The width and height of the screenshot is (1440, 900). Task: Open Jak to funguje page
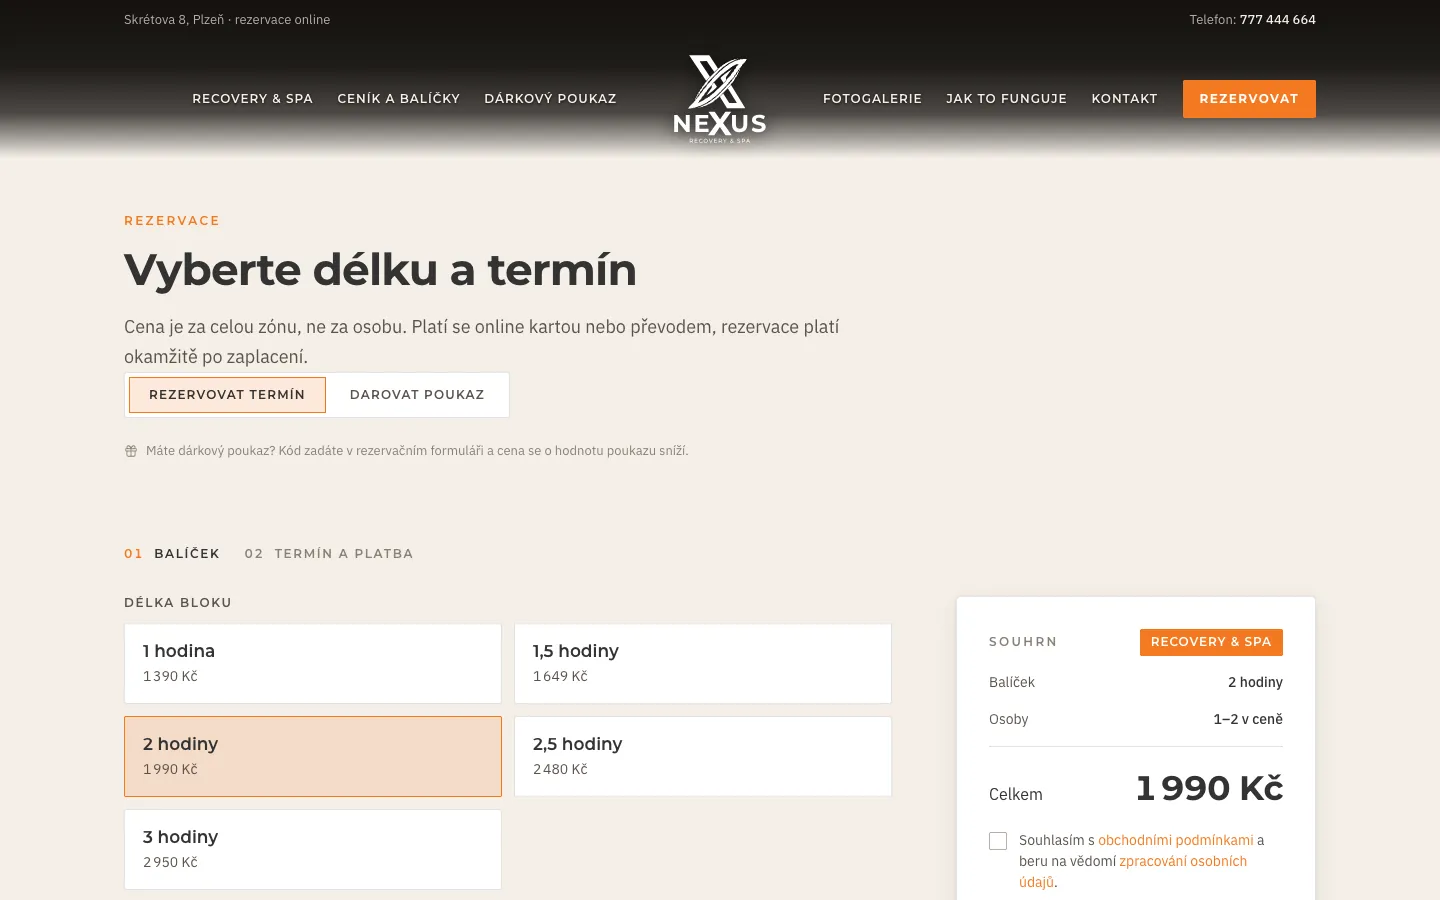1006,99
